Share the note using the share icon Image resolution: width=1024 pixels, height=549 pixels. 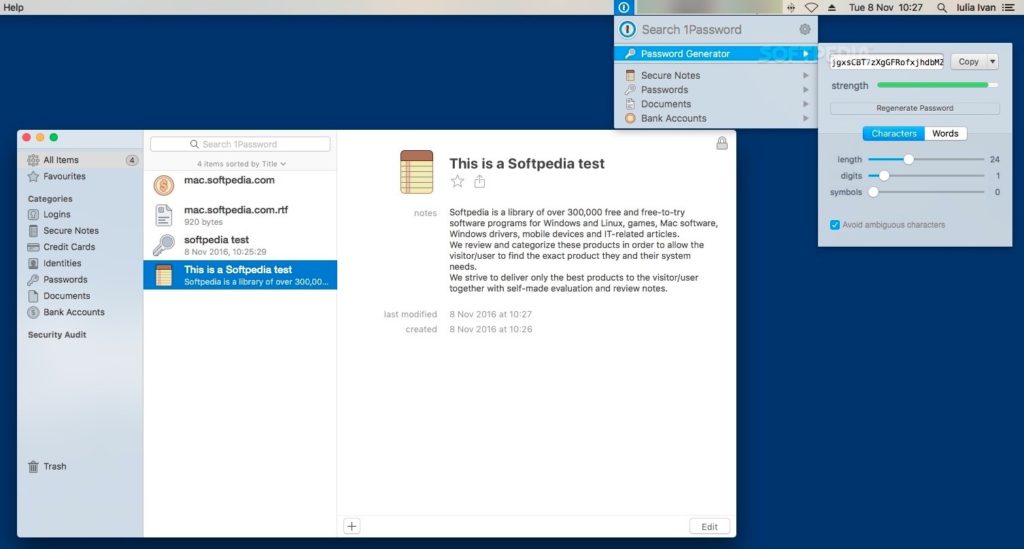(x=479, y=181)
